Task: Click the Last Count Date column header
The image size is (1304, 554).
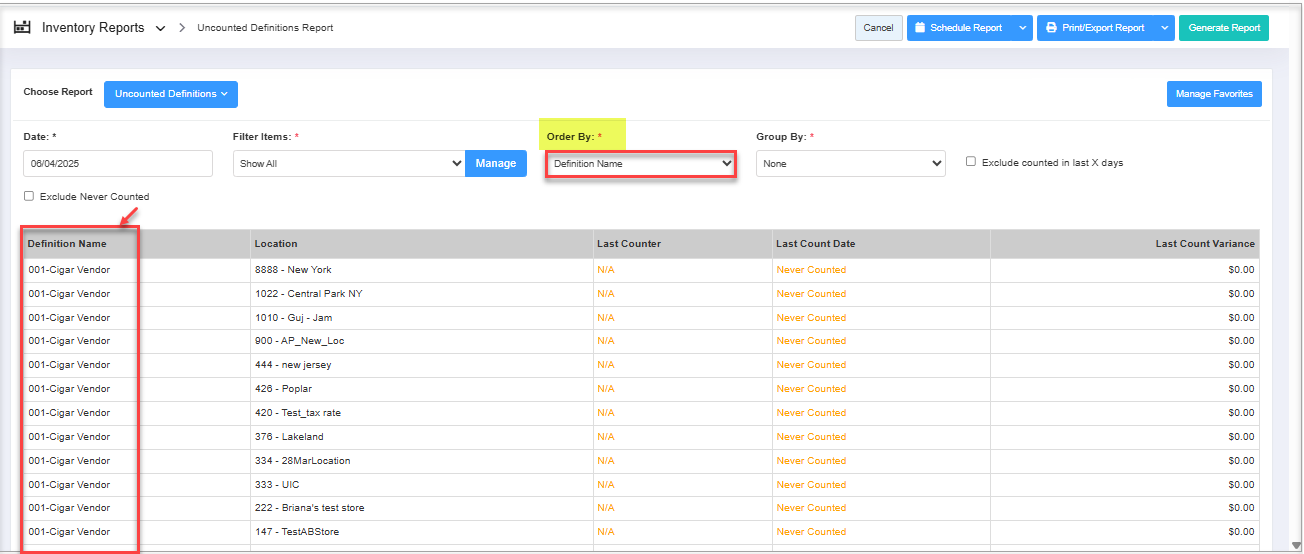Action: [815, 244]
